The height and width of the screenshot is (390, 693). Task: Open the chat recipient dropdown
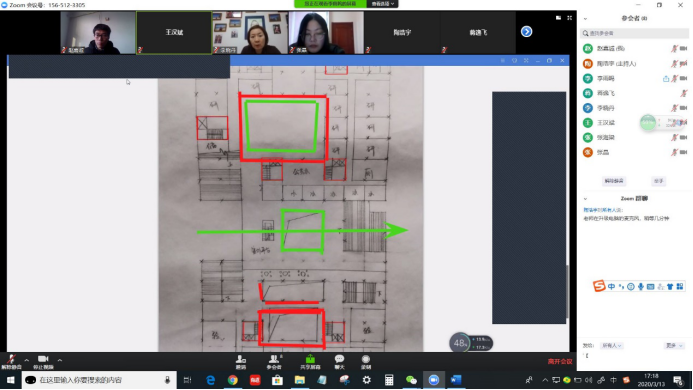click(612, 345)
